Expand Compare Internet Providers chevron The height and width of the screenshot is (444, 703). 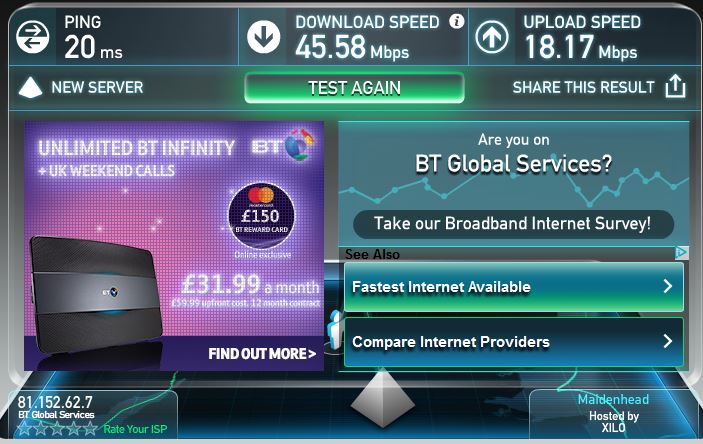[668, 341]
